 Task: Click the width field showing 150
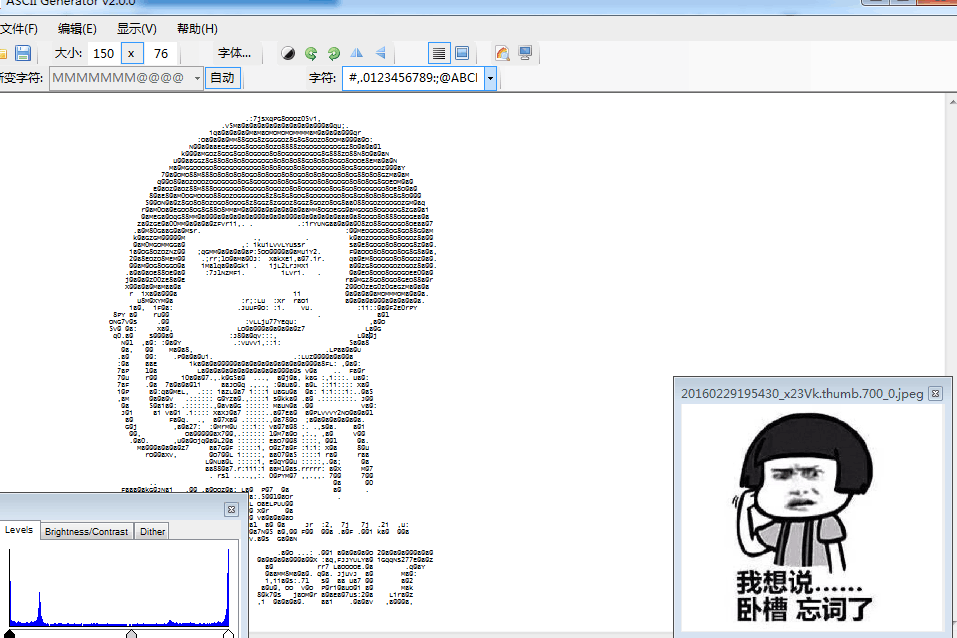point(104,54)
